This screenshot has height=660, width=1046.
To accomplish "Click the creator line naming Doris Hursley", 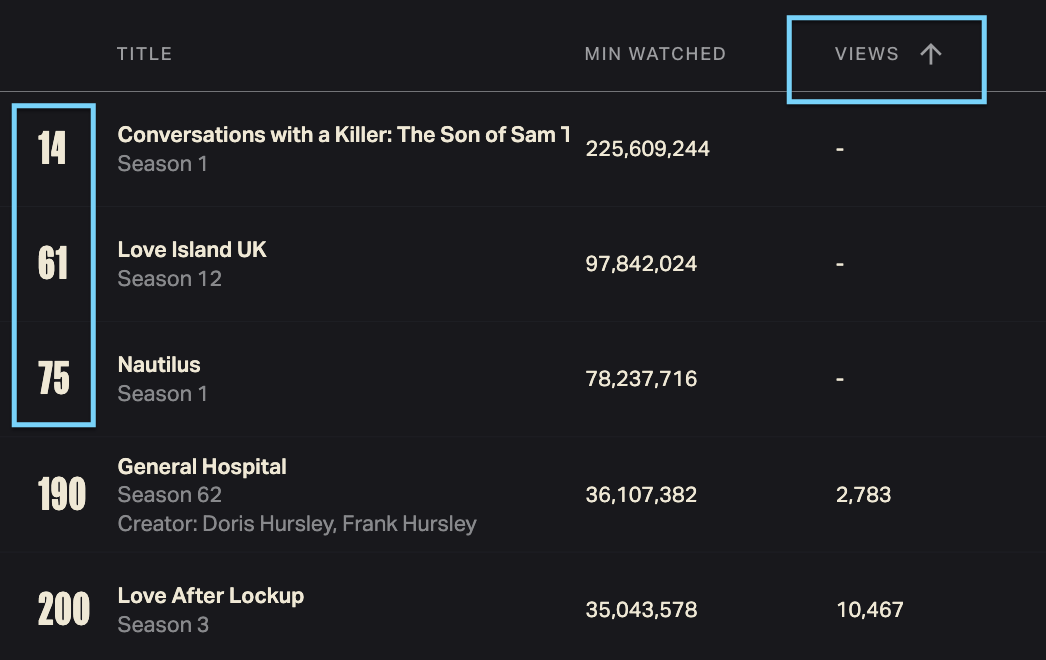I will (297, 524).
